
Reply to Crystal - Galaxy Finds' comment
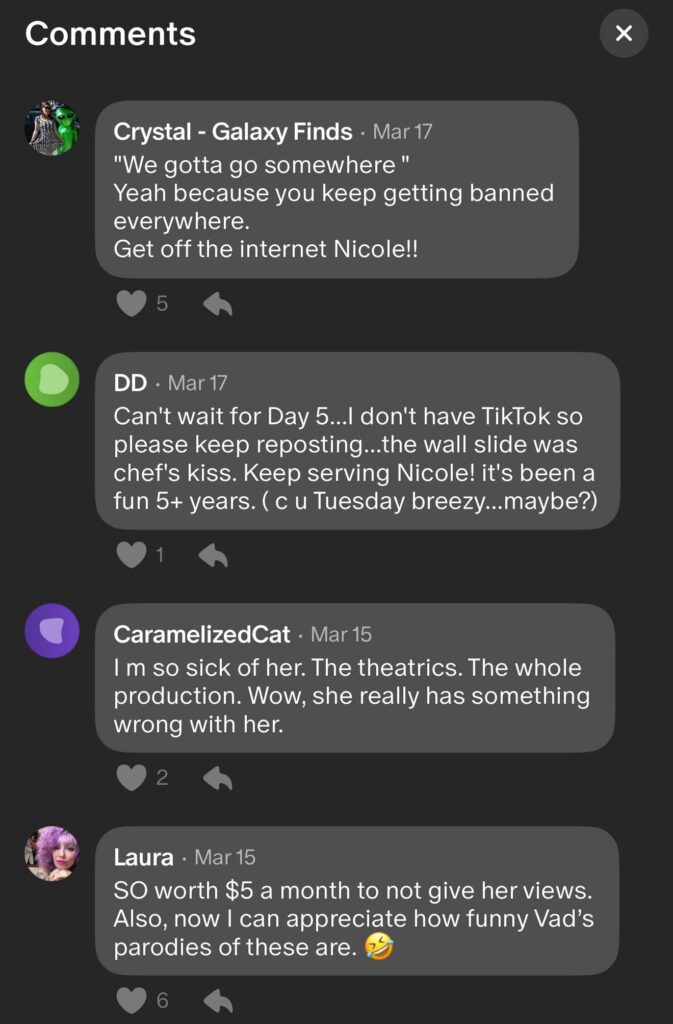(x=217, y=304)
